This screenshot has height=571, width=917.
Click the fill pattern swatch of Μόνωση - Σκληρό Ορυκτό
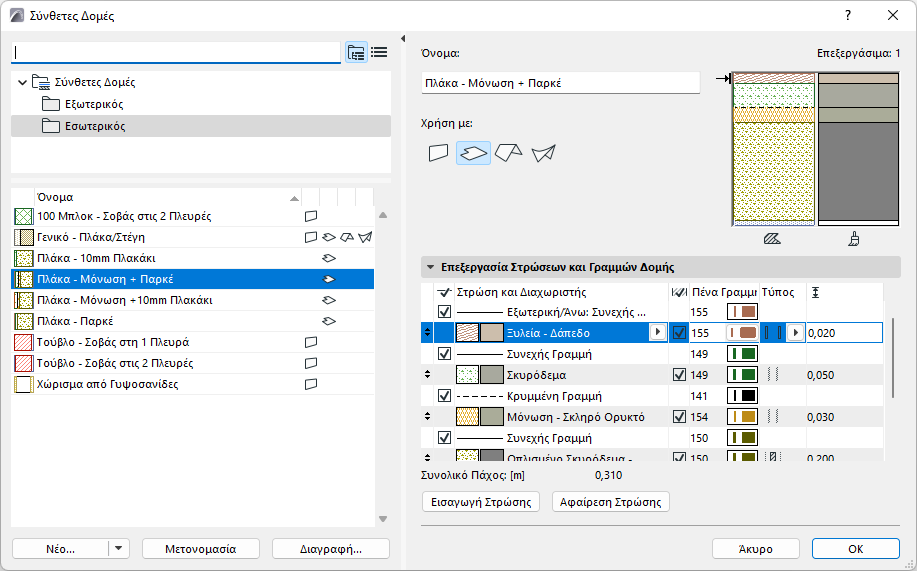pos(467,417)
